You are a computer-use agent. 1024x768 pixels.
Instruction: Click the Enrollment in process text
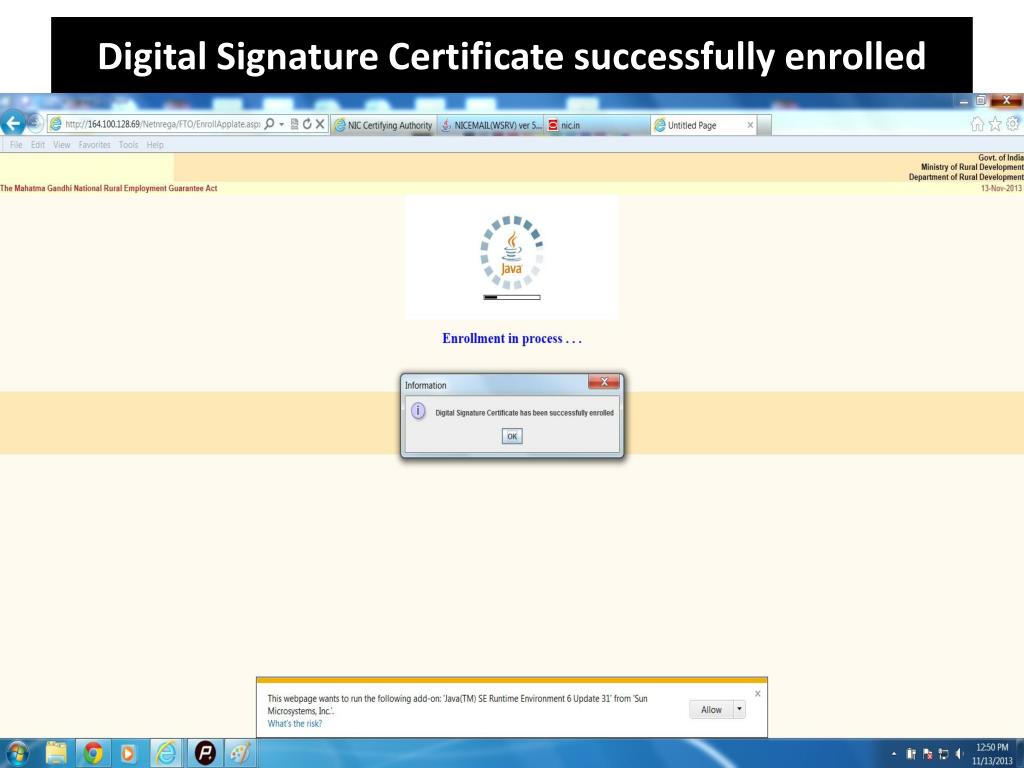512,338
